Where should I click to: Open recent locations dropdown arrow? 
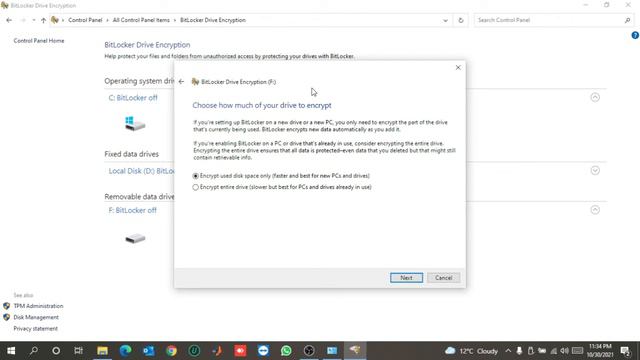coord(33,20)
